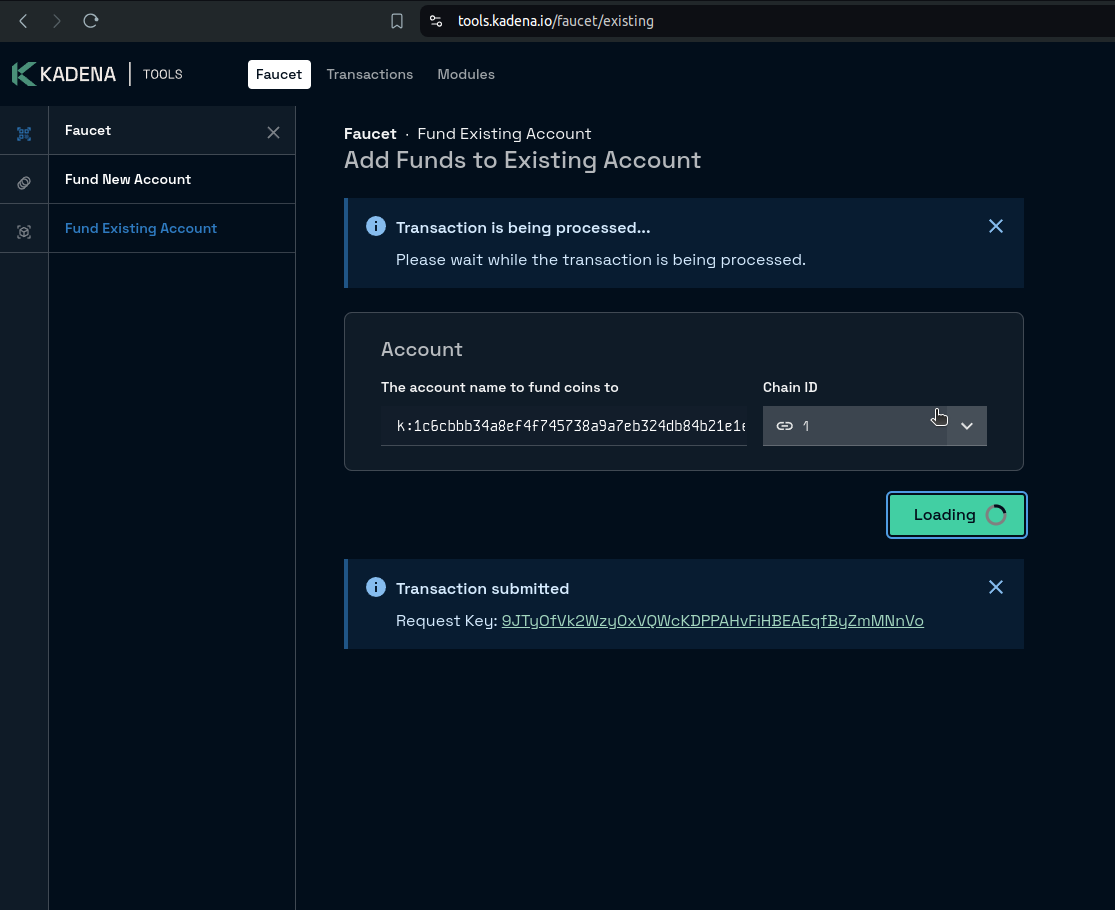Click the TOOLS label by the logo
Viewport: 1115px width, 910px height.
pyautogui.click(x=163, y=75)
